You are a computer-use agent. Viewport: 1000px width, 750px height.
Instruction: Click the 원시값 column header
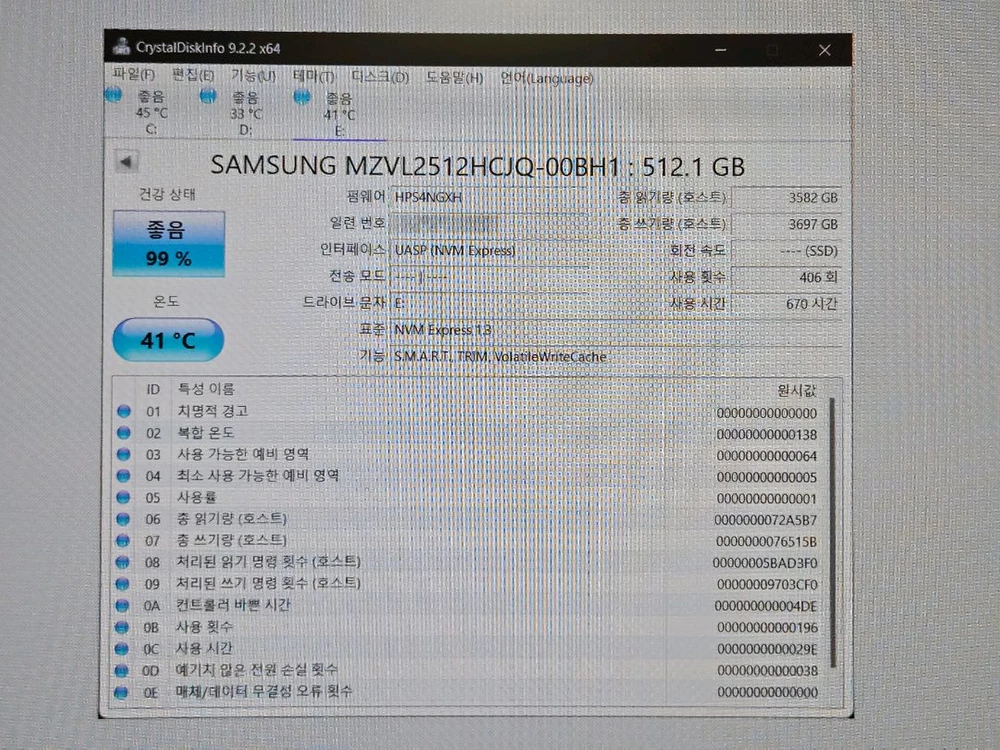[x=797, y=390]
